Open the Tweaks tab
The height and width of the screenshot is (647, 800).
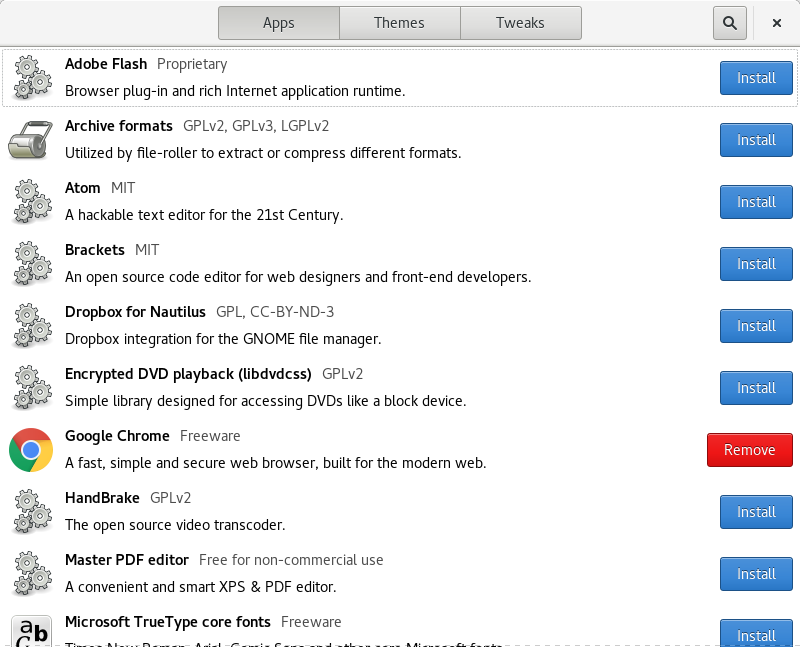pos(520,23)
